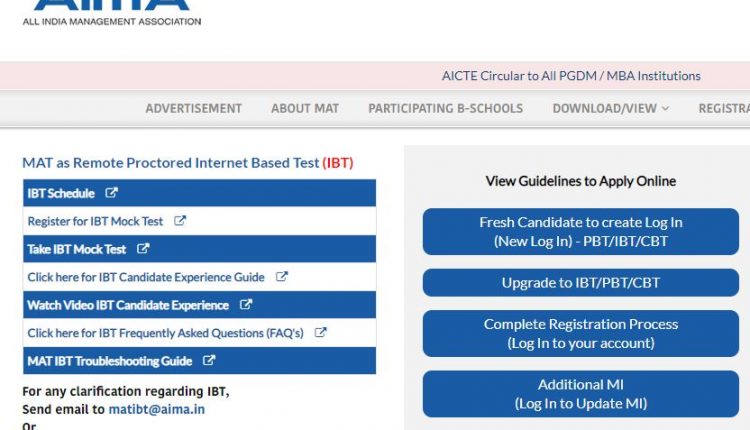The image size is (750, 430).
Task: Click Additional MI log in button
Action: pyautogui.click(x=581, y=394)
